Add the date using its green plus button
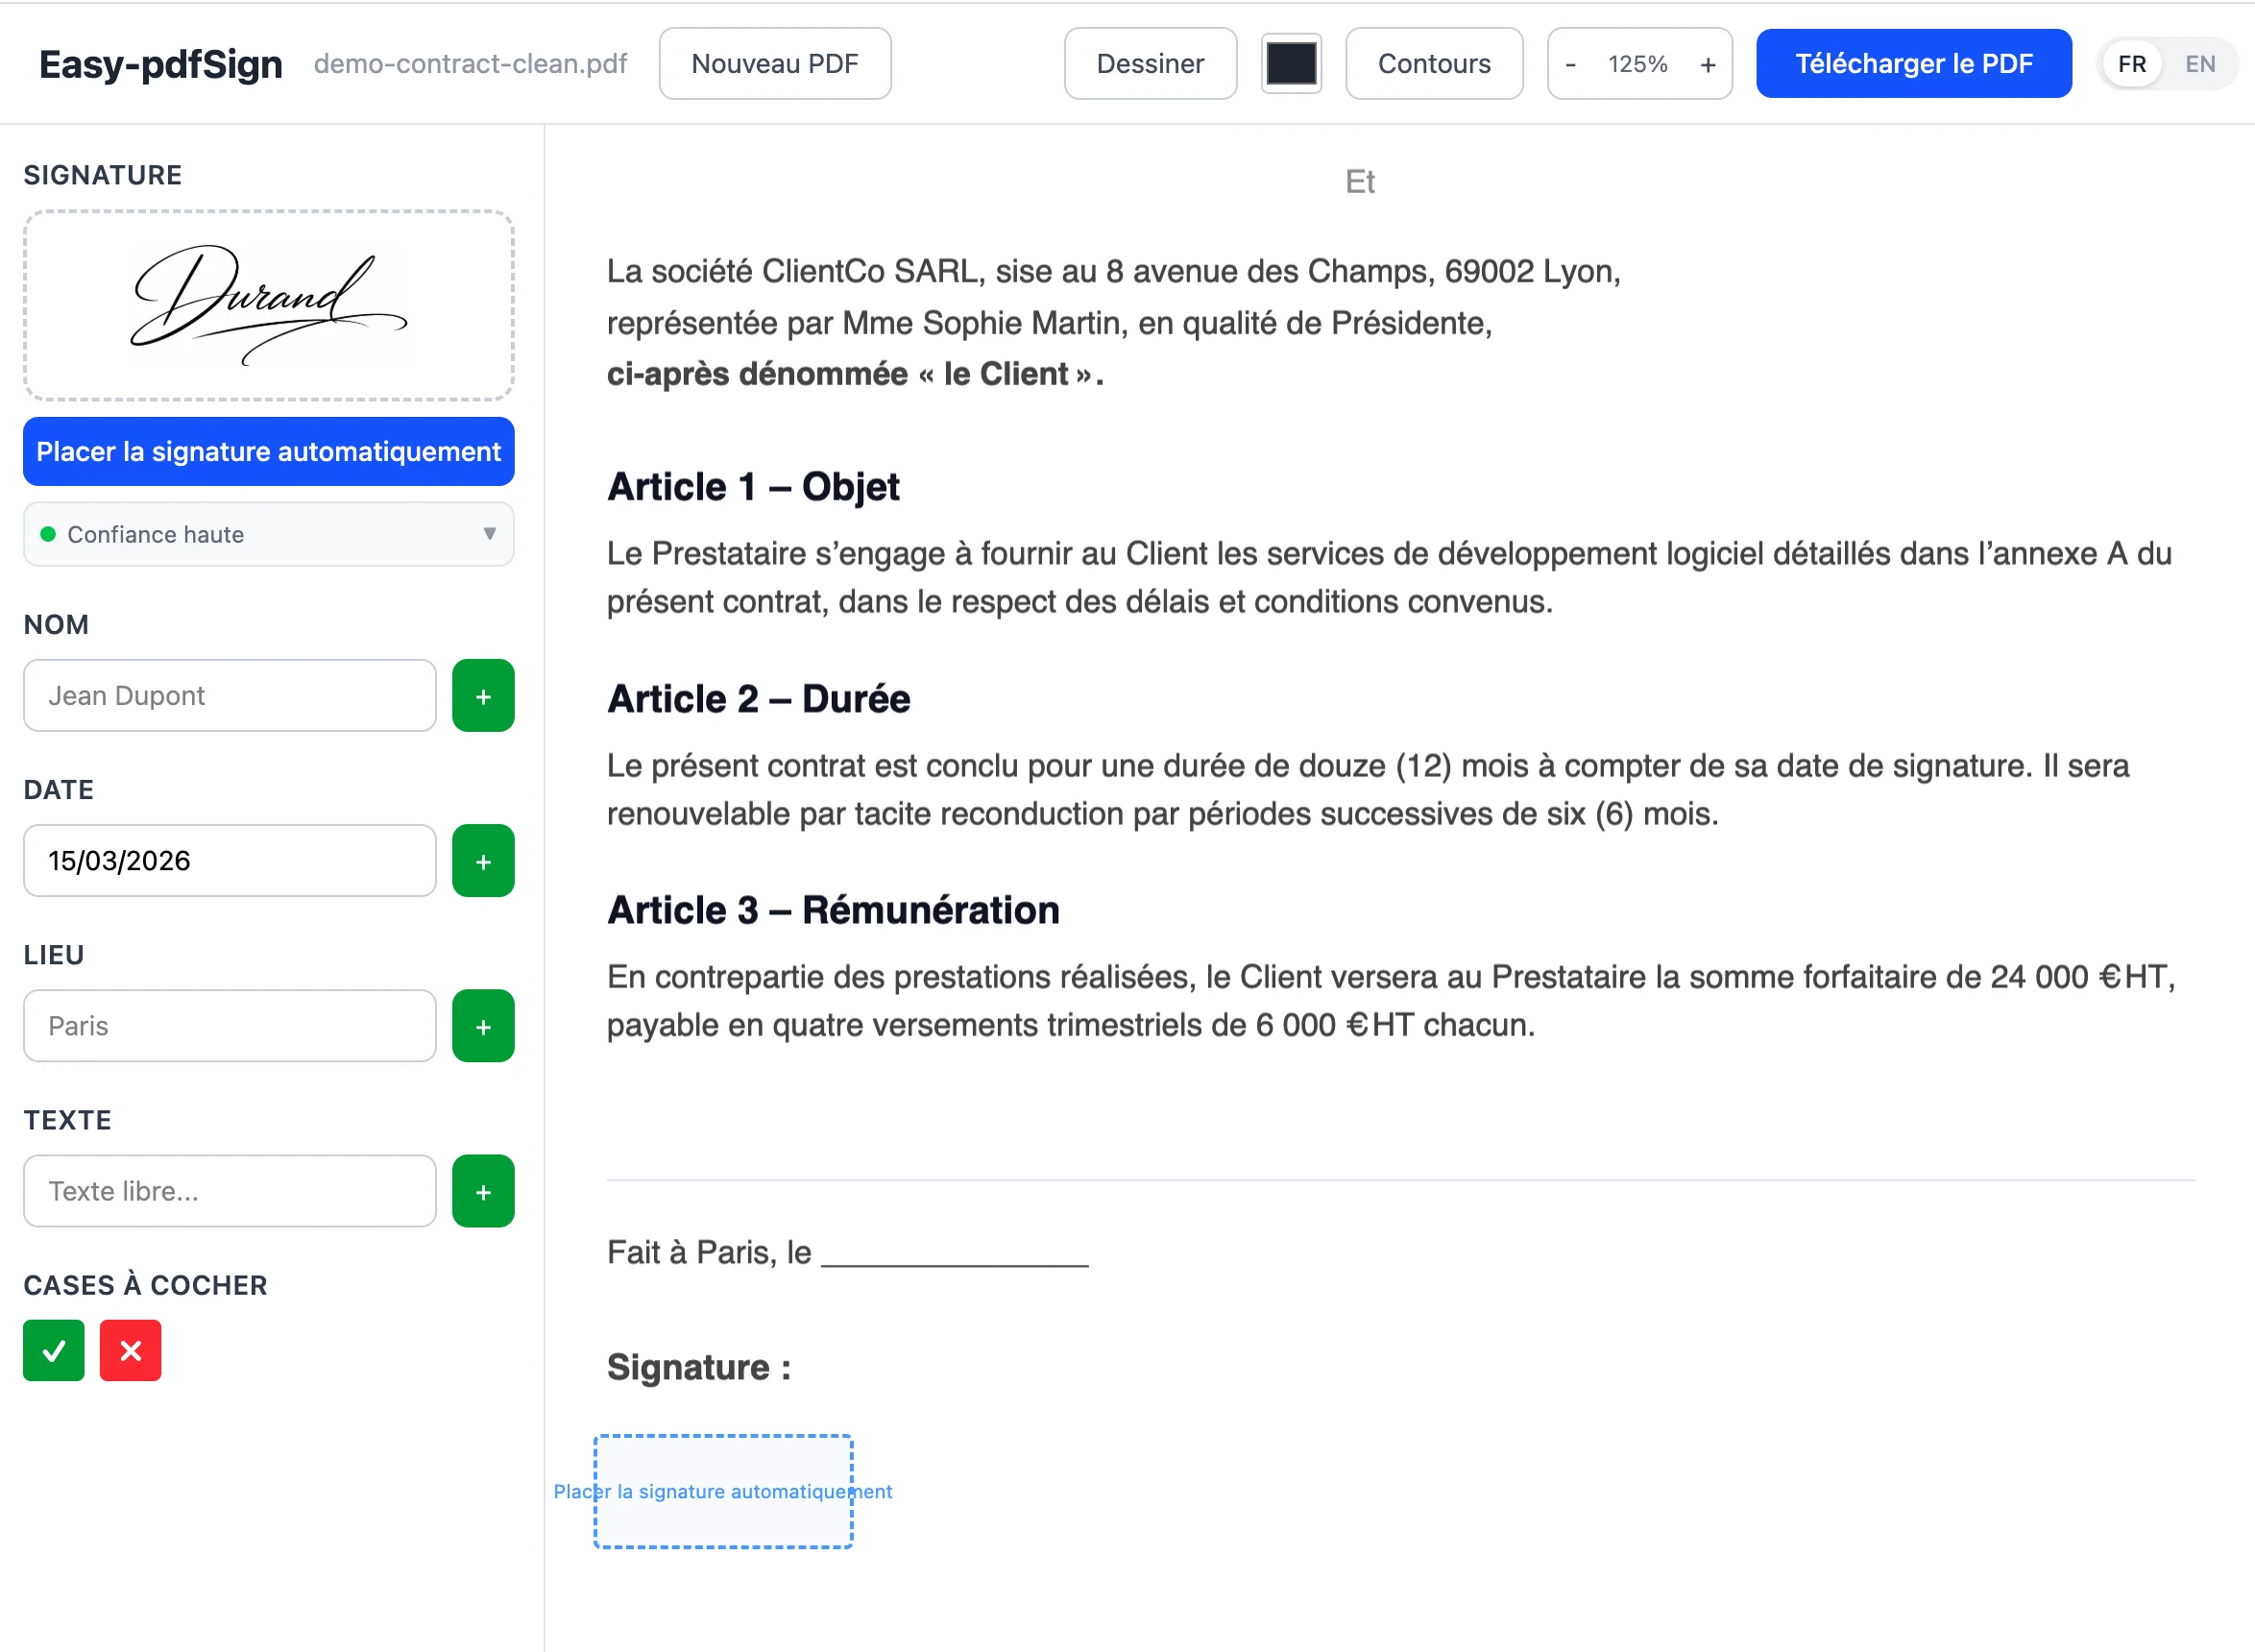 click(483, 861)
